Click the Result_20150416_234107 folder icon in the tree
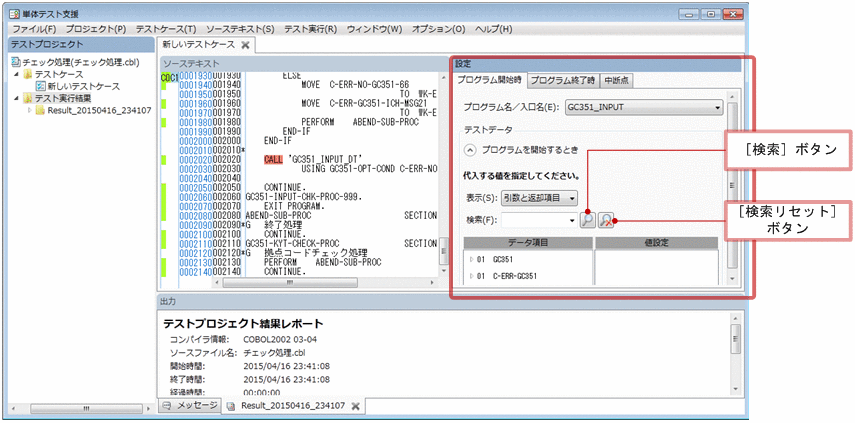Image resolution: width=855 pixels, height=423 pixels. [40, 111]
